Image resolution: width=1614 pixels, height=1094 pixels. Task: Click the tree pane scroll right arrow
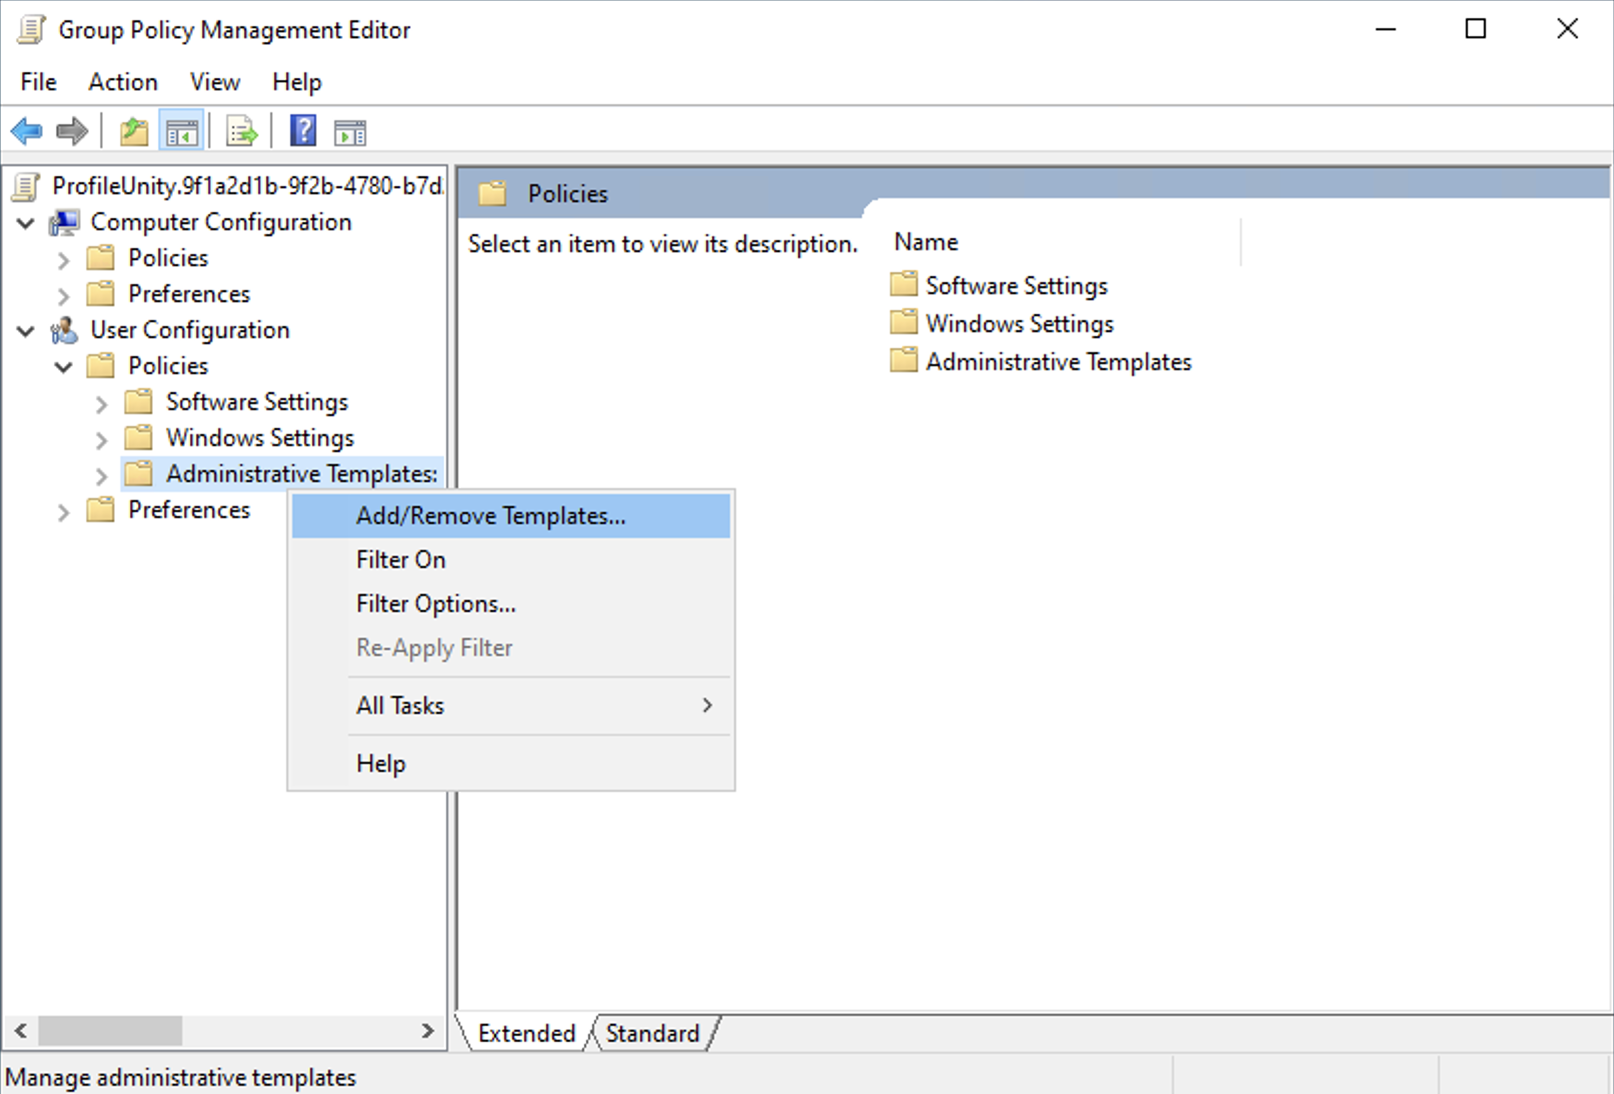428,1030
